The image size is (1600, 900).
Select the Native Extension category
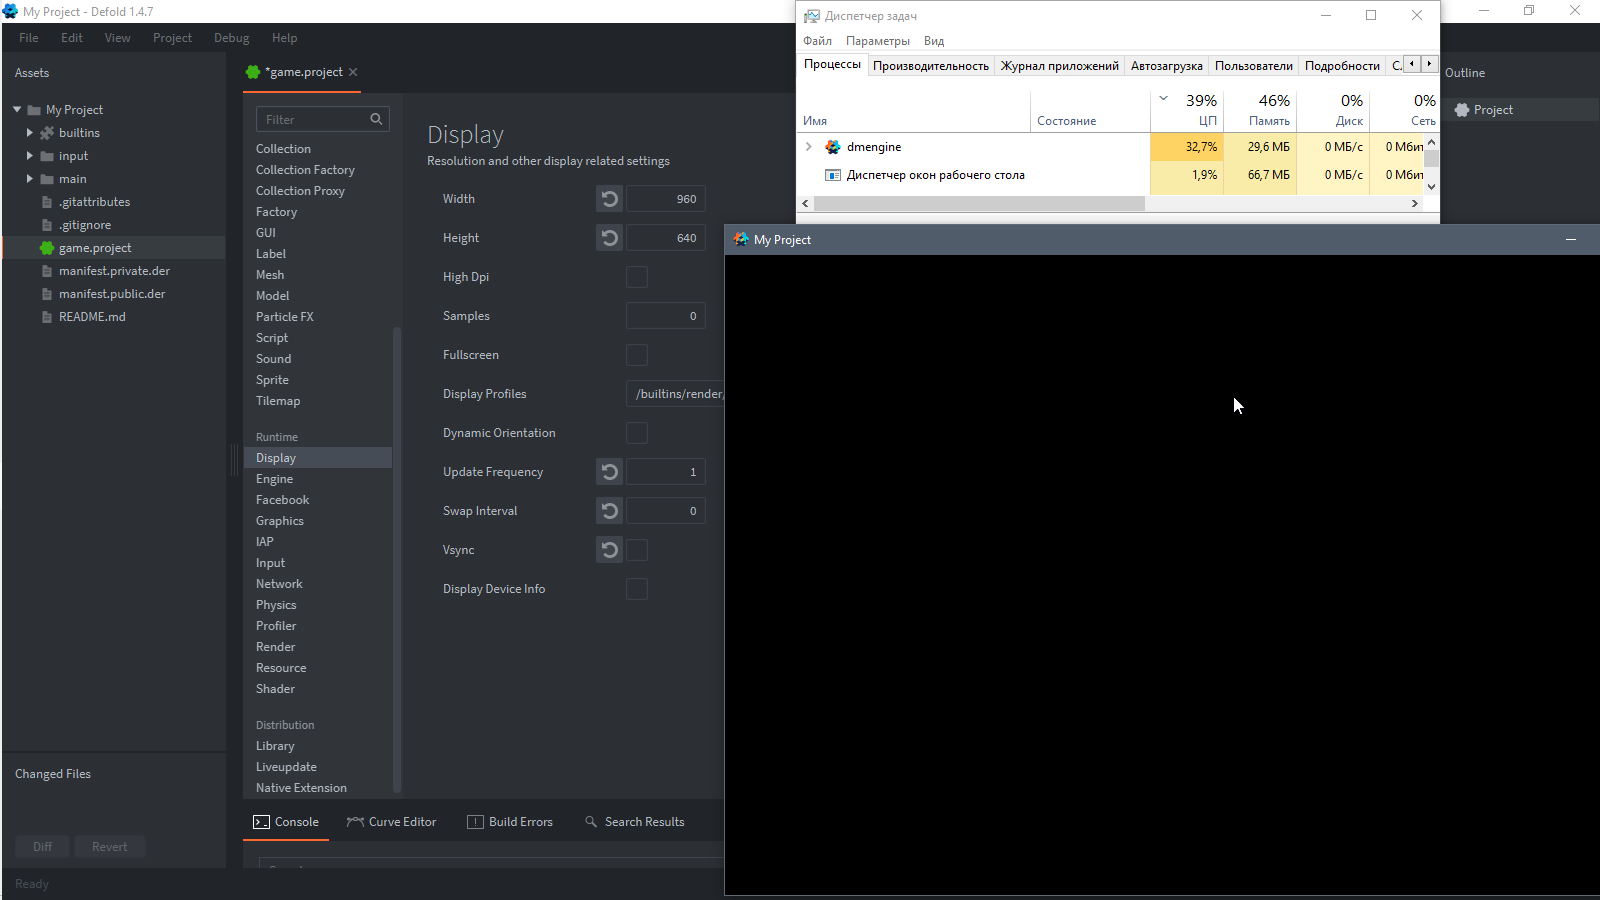point(318,788)
